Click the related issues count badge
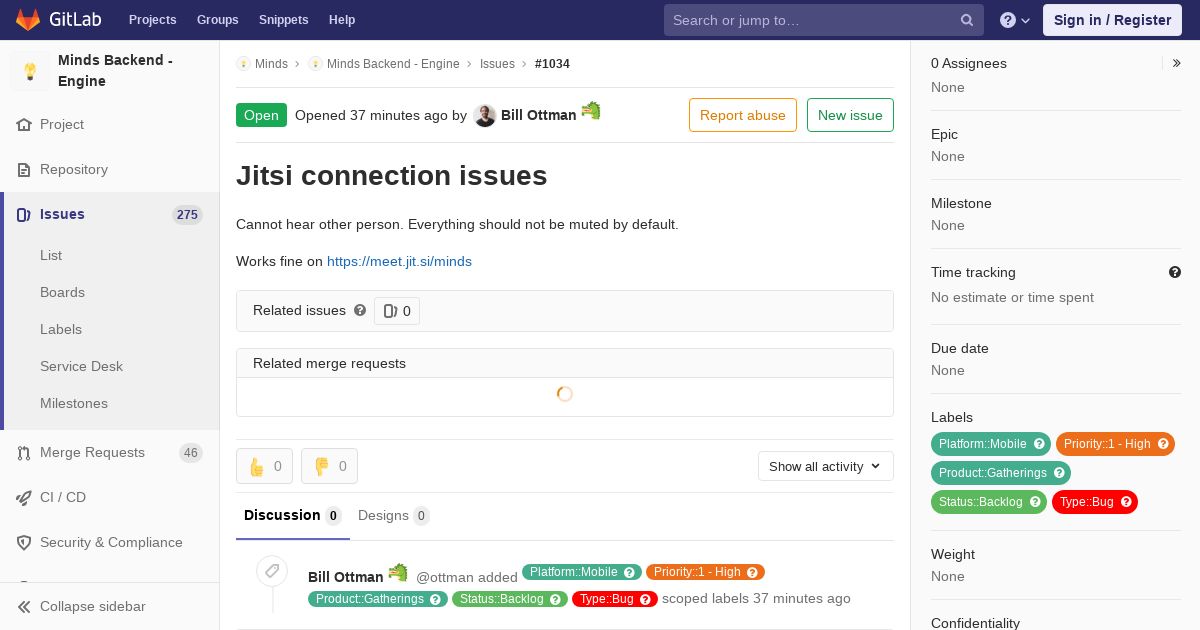Image resolution: width=1200 pixels, height=630 pixels. tap(397, 311)
